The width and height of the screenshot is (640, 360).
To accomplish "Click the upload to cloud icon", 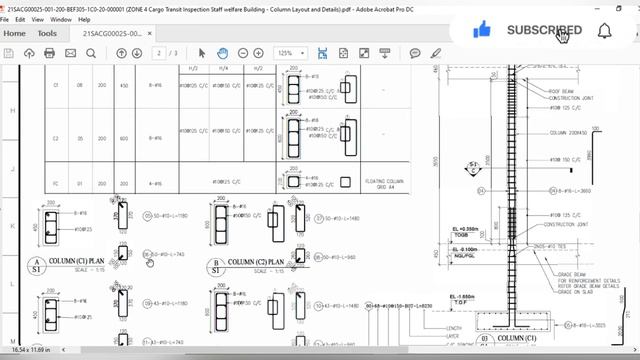I will tap(29, 53).
